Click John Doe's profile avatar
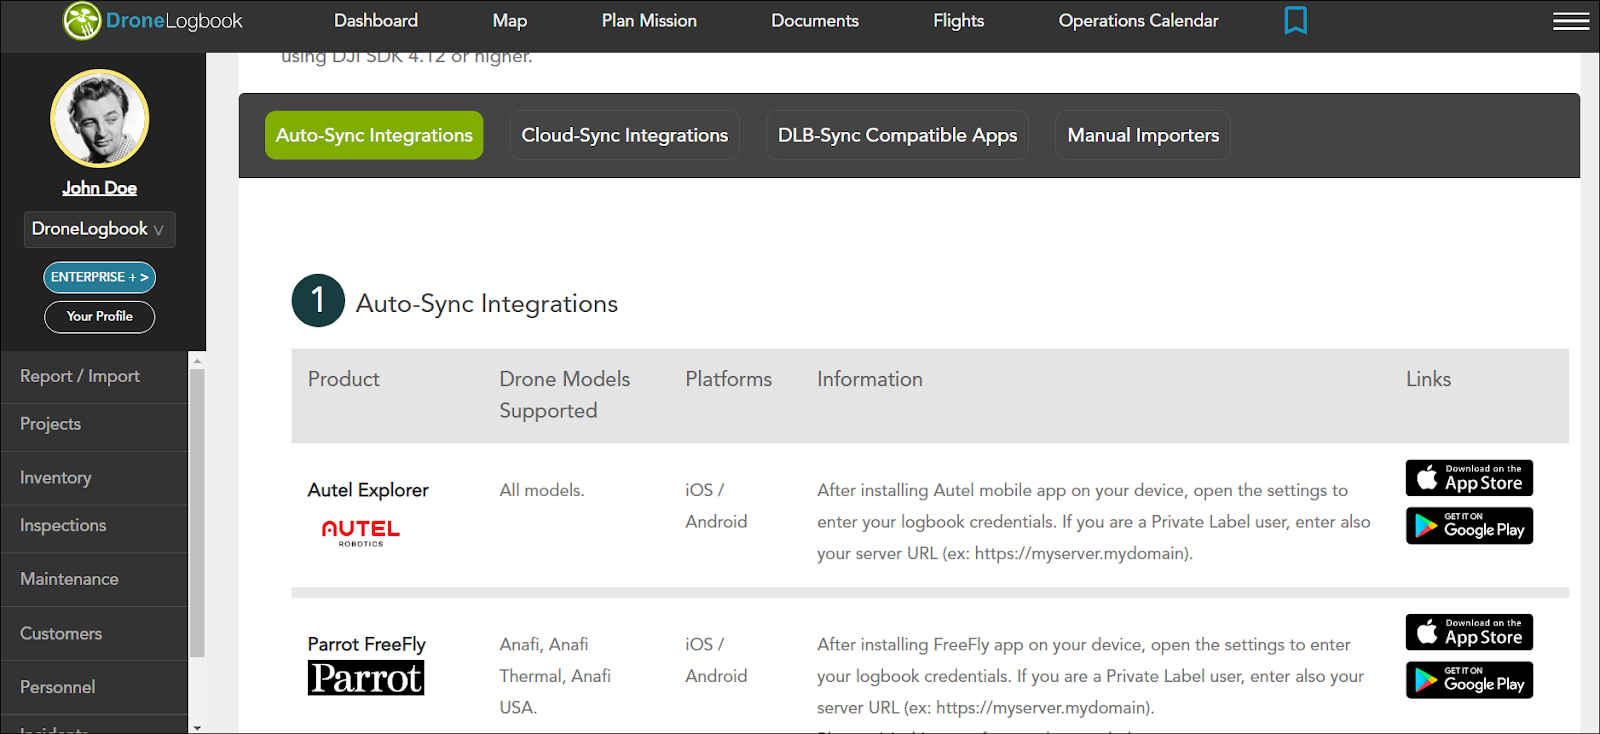The height and width of the screenshot is (734, 1600). [100, 118]
